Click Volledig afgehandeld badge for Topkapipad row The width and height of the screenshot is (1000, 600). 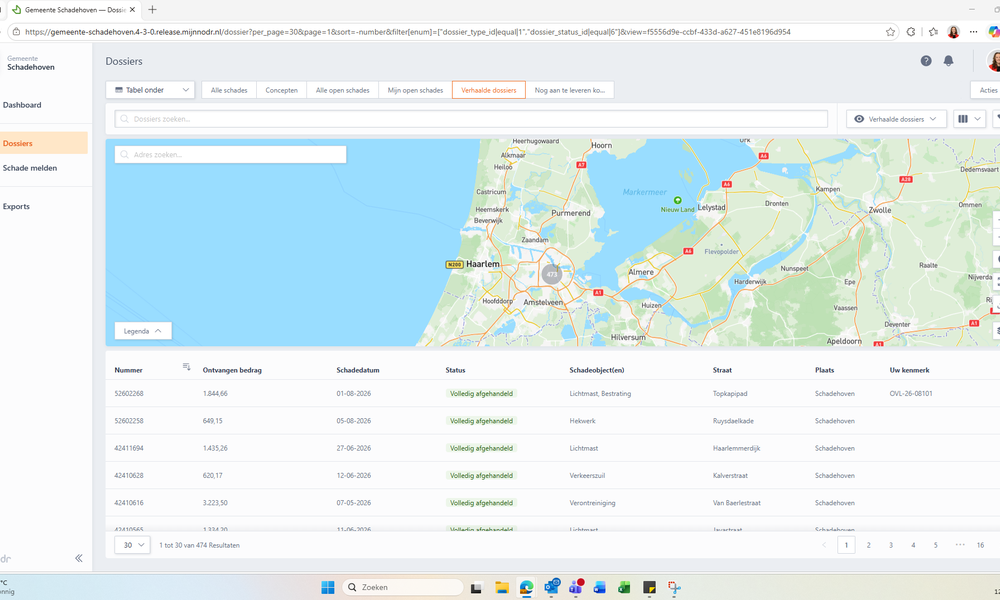point(482,393)
